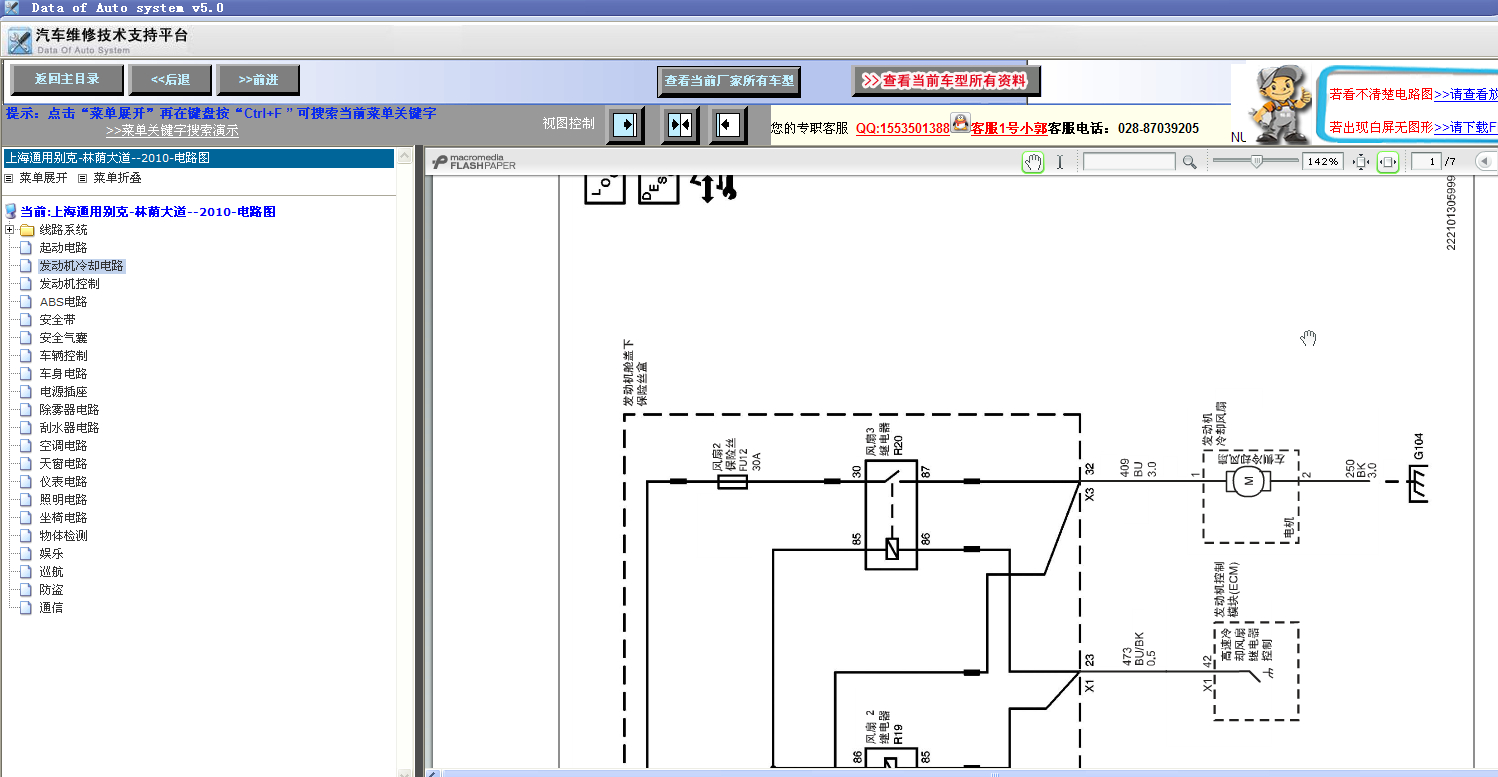Click the document icon beside 仪表电路
This screenshot has width=1498, height=777.
click(x=27, y=482)
